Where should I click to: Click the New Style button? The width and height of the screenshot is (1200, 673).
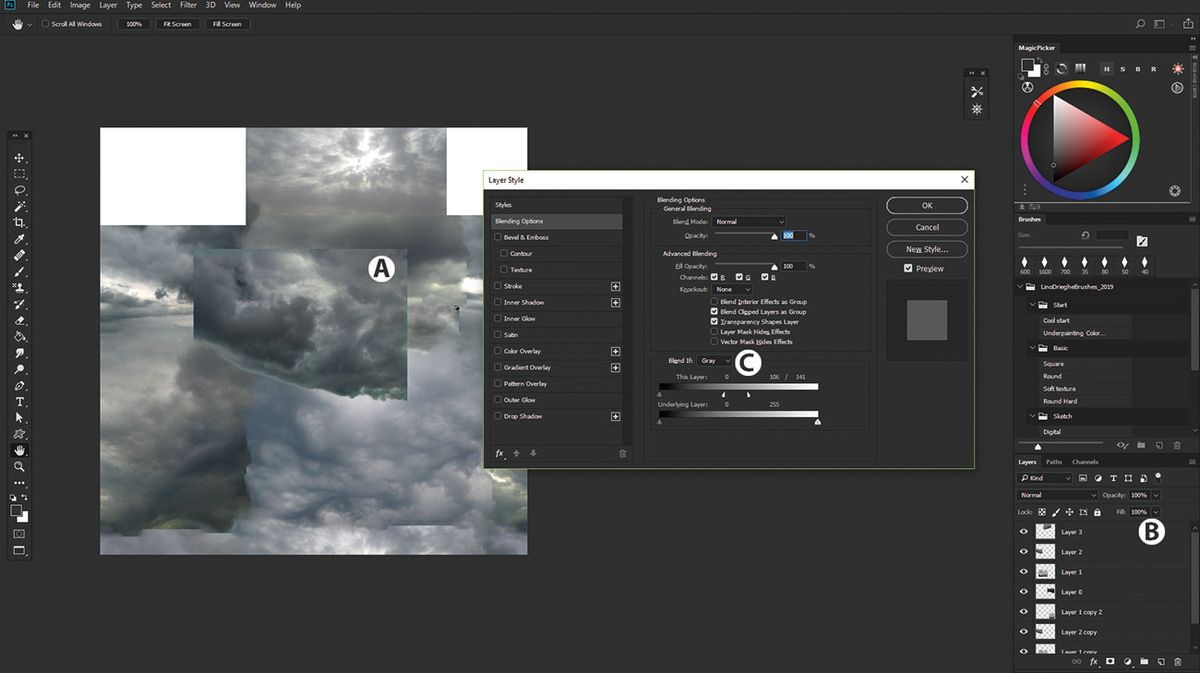926,249
